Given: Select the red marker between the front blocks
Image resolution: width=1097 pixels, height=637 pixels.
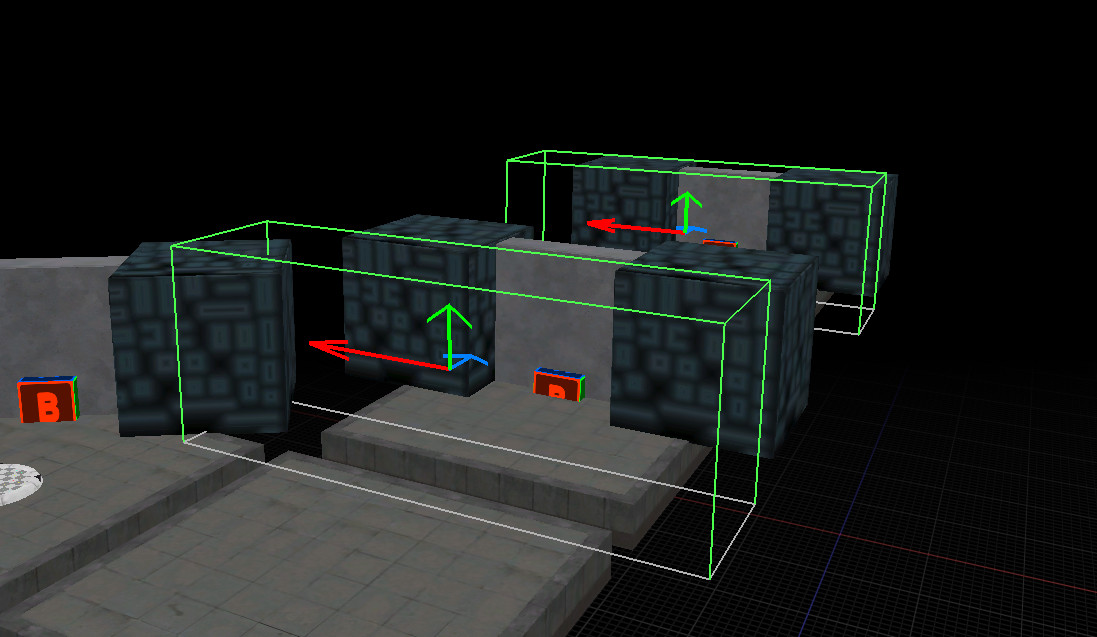Looking at the screenshot, I should click(559, 385).
